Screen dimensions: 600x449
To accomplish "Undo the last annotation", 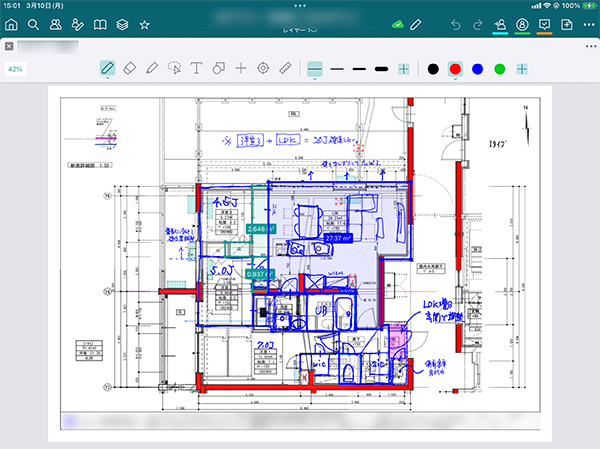I will point(457,24).
